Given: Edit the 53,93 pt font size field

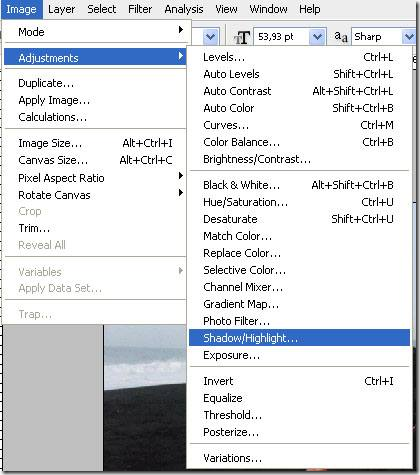Looking at the screenshot, I should coord(282,37).
